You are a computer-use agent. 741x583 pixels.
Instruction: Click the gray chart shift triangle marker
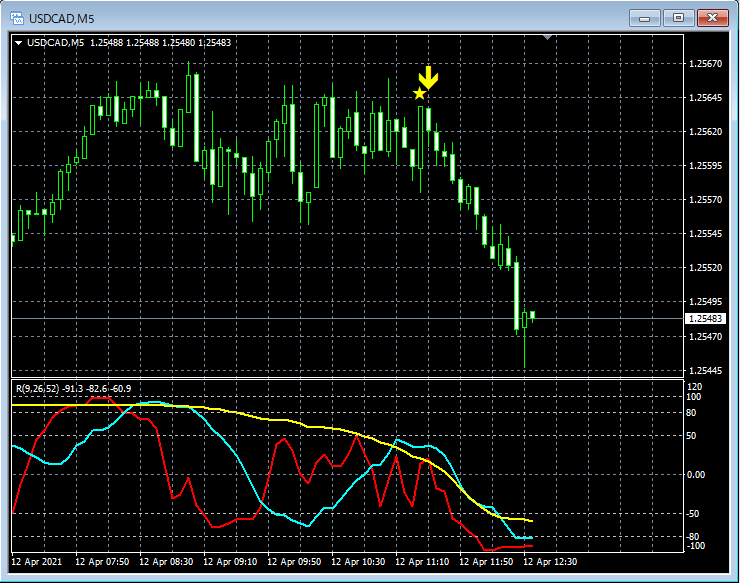[x=547, y=38]
